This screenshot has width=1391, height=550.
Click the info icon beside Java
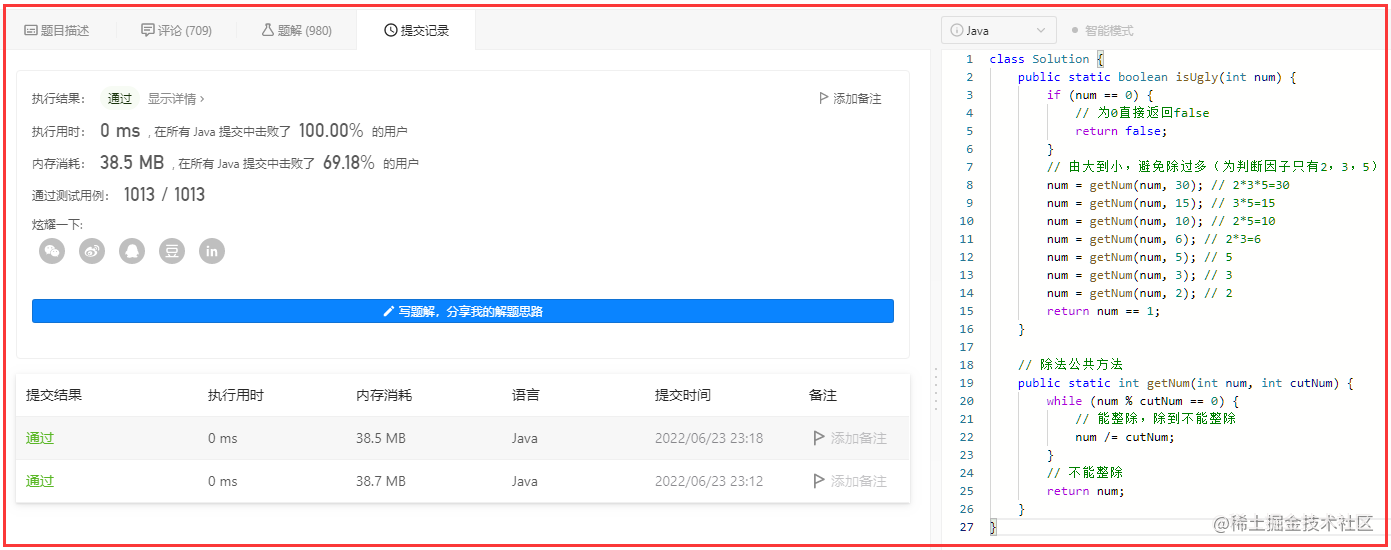[957, 31]
